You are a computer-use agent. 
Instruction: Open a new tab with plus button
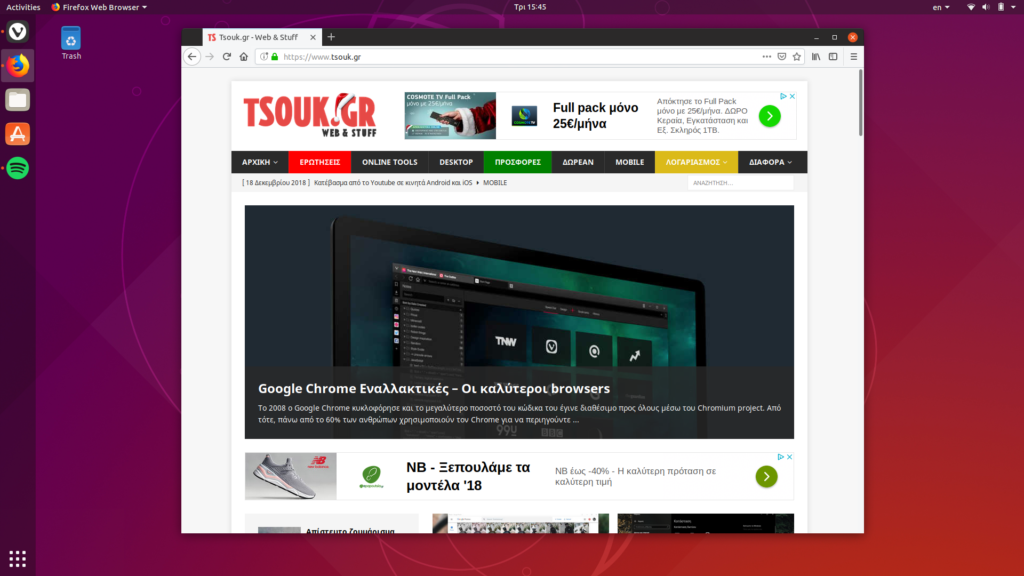click(331, 37)
